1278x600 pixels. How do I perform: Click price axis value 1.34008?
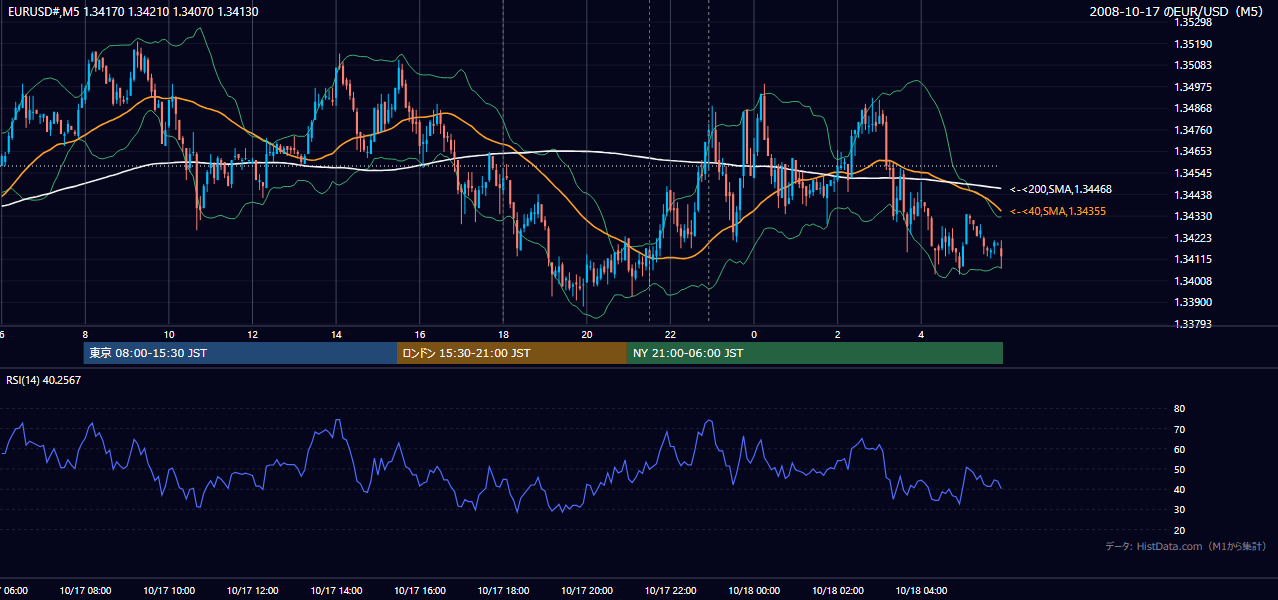coord(1193,281)
